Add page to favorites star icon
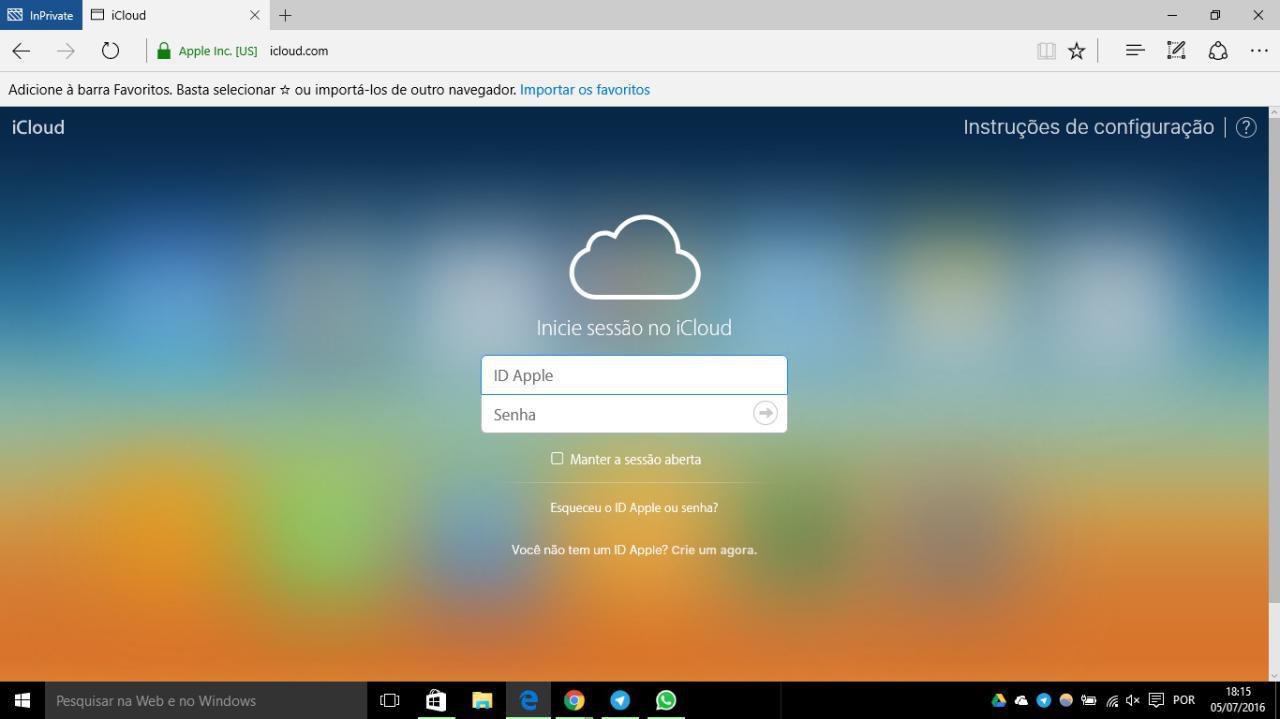This screenshot has height=719, width=1280. pos(1076,51)
